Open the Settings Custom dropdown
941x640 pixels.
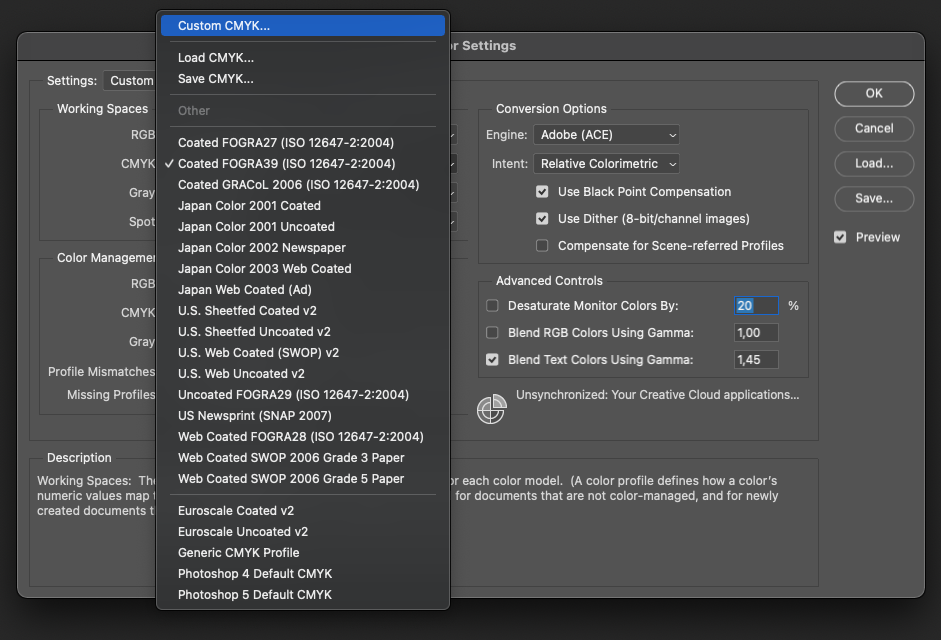130,80
